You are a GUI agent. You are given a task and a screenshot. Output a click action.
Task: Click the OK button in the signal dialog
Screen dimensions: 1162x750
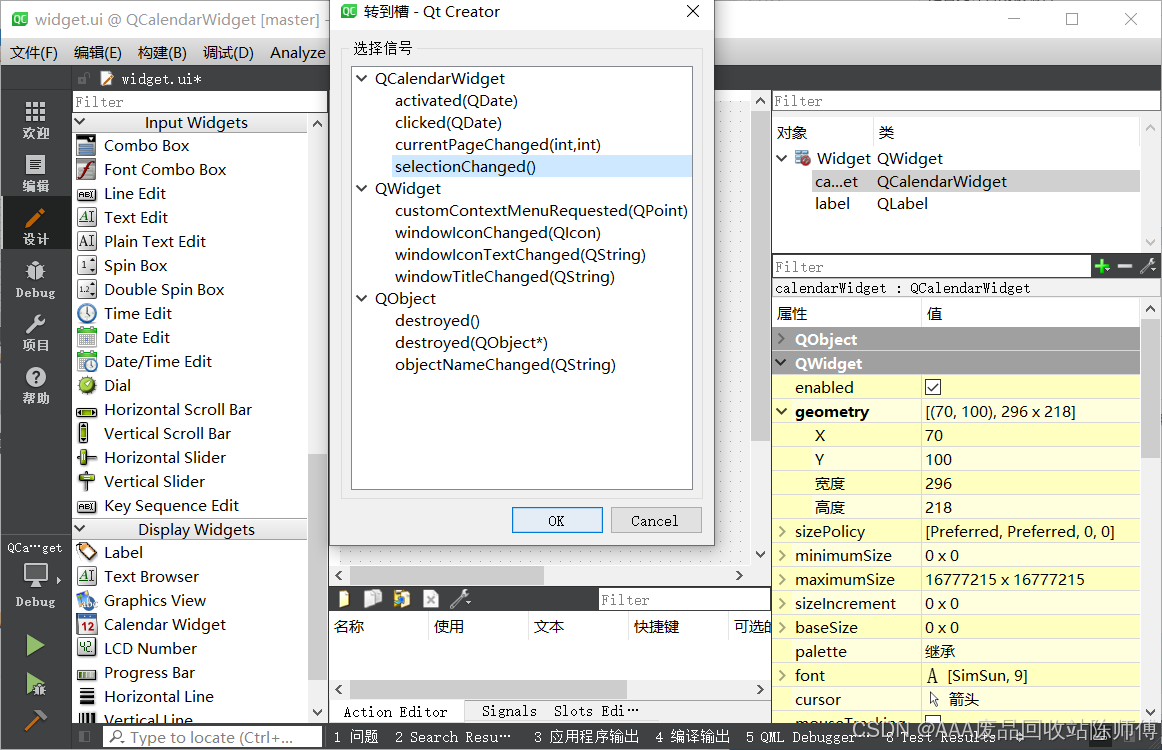click(557, 519)
